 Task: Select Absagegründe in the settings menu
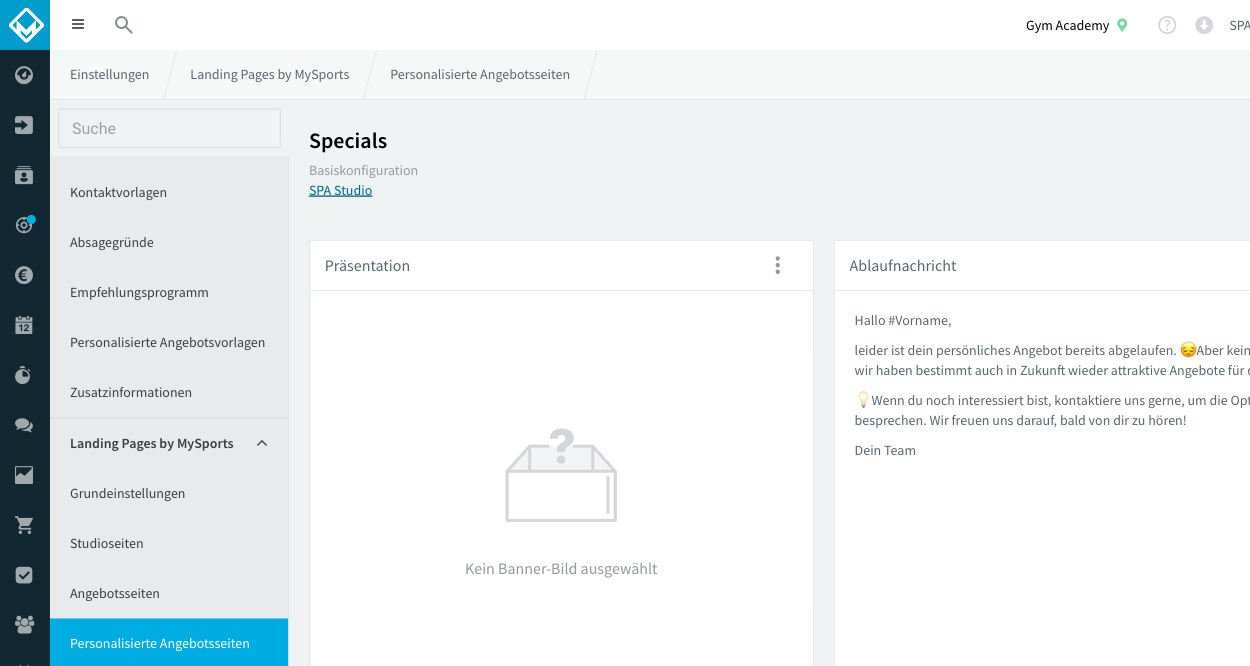click(x=169, y=242)
